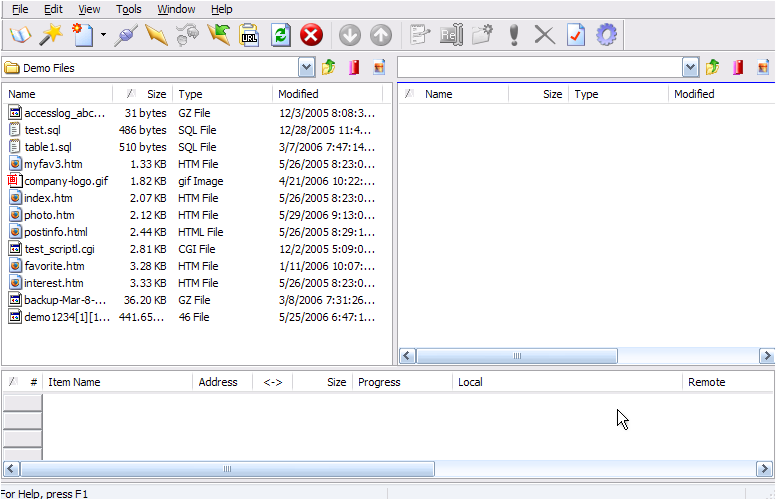Click the grayed disconnect plugs icon

coord(188,35)
